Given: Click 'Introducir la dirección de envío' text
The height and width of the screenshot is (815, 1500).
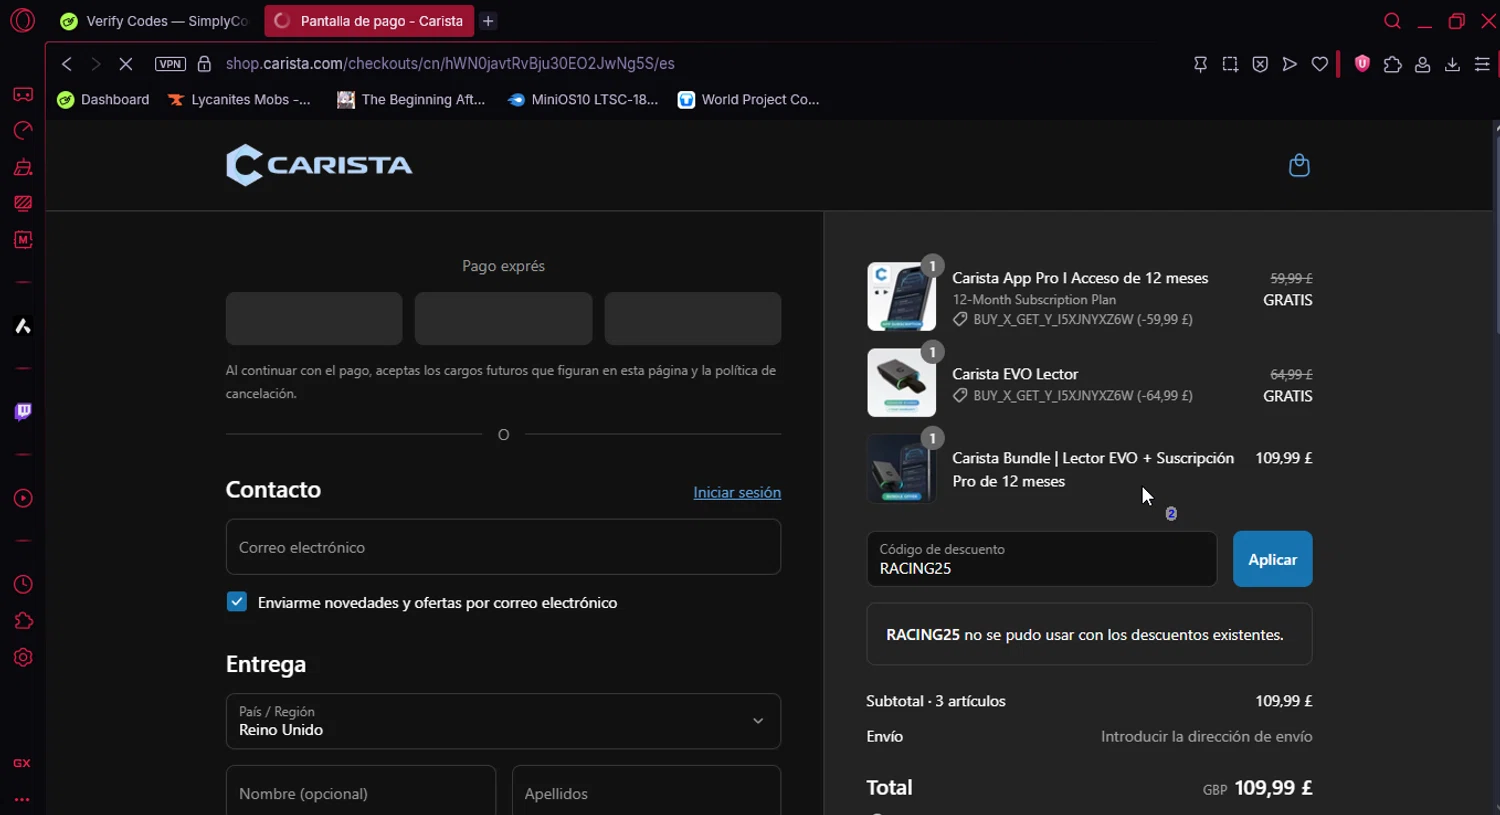Looking at the screenshot, I should 1207,736.
